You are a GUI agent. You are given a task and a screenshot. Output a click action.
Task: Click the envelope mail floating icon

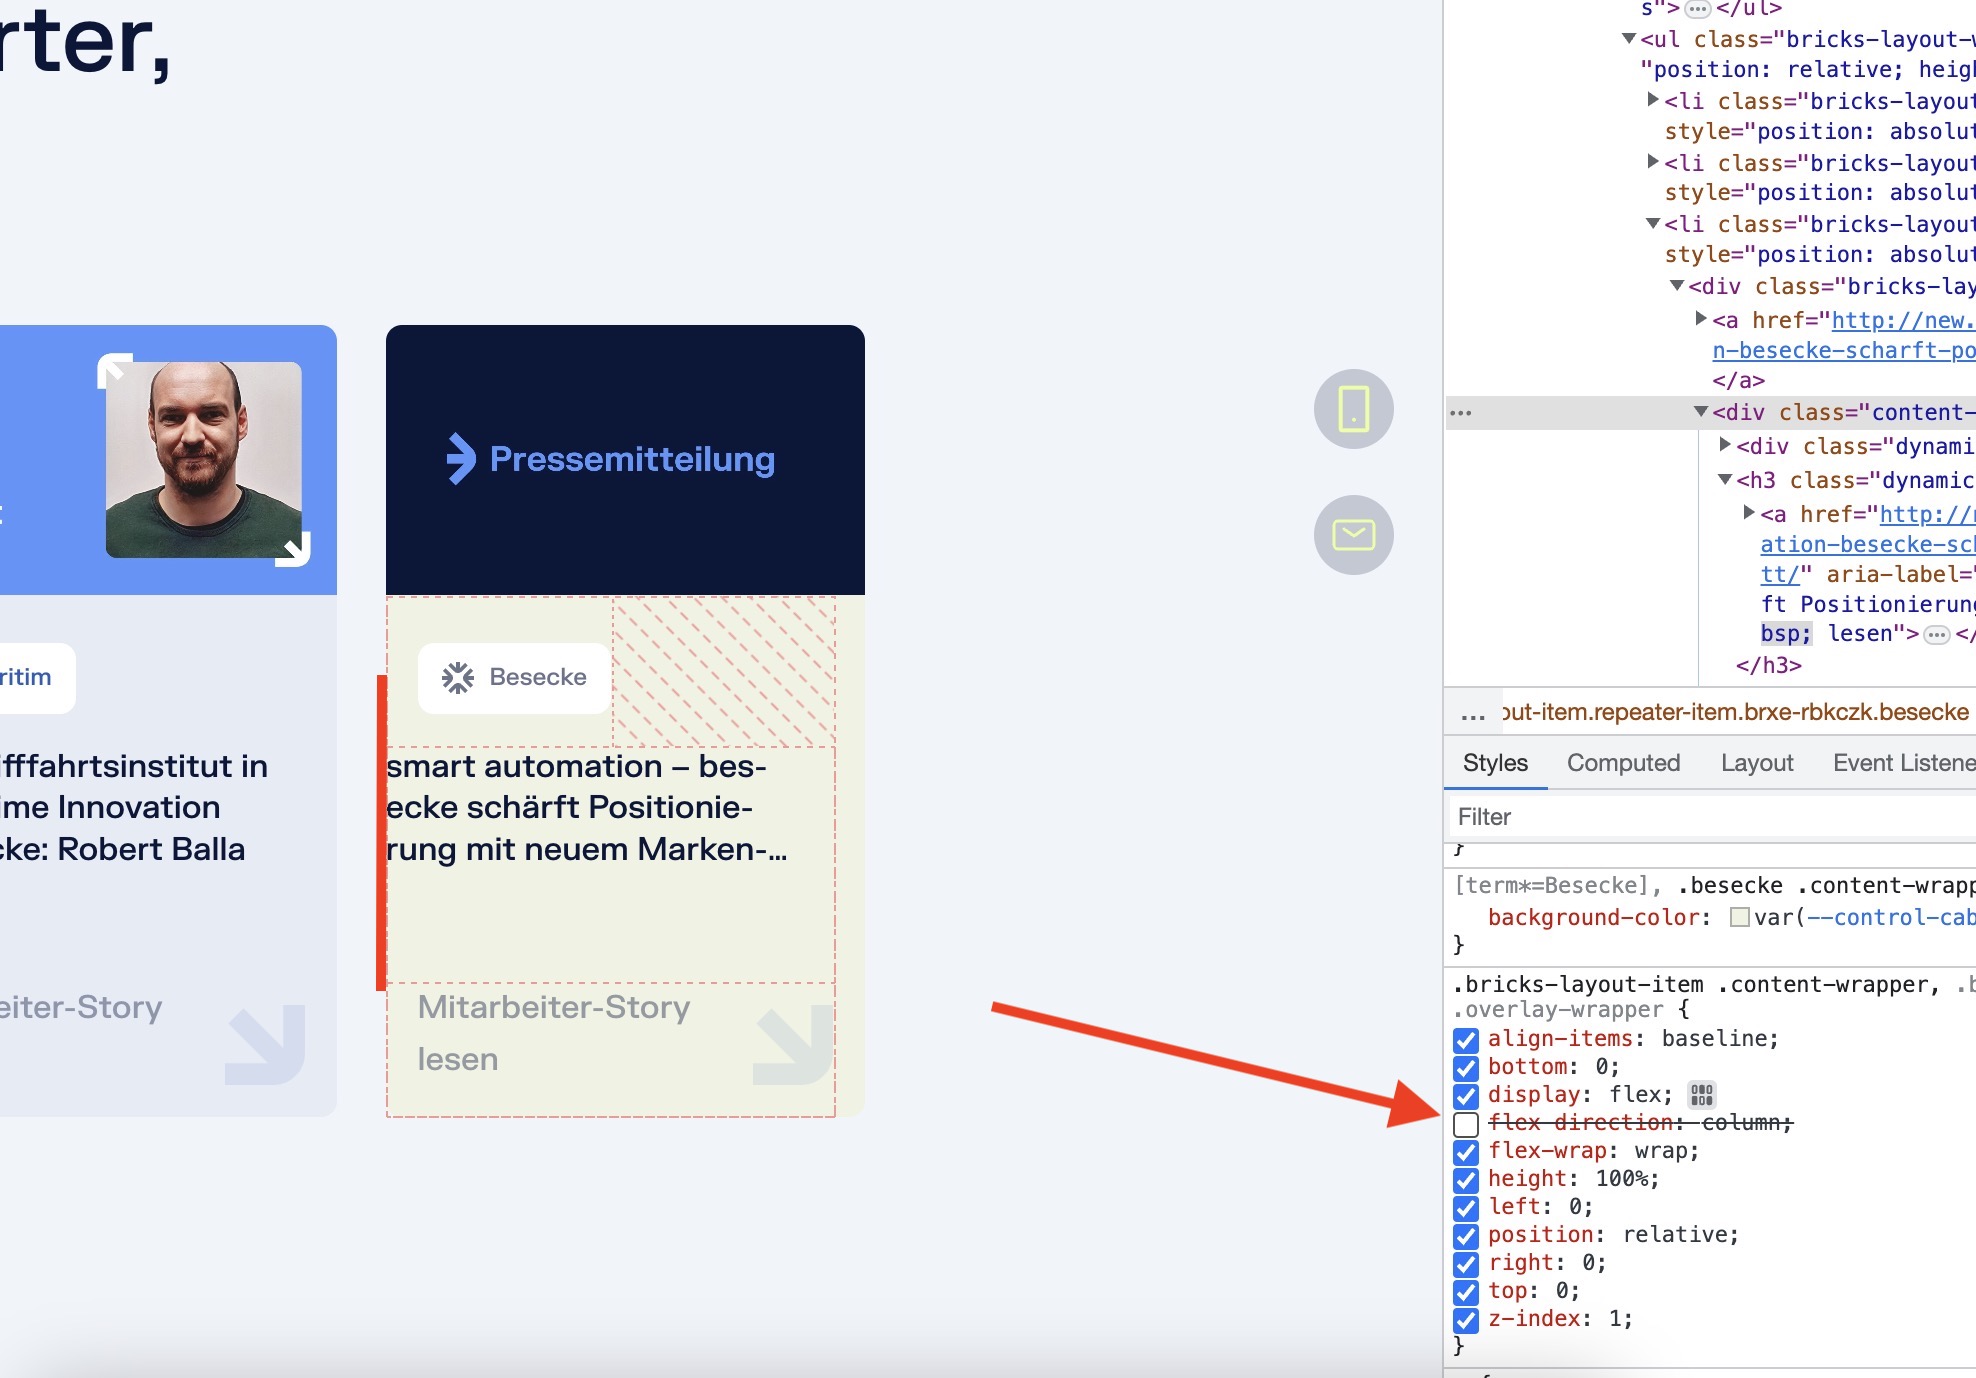[1353, 535]
